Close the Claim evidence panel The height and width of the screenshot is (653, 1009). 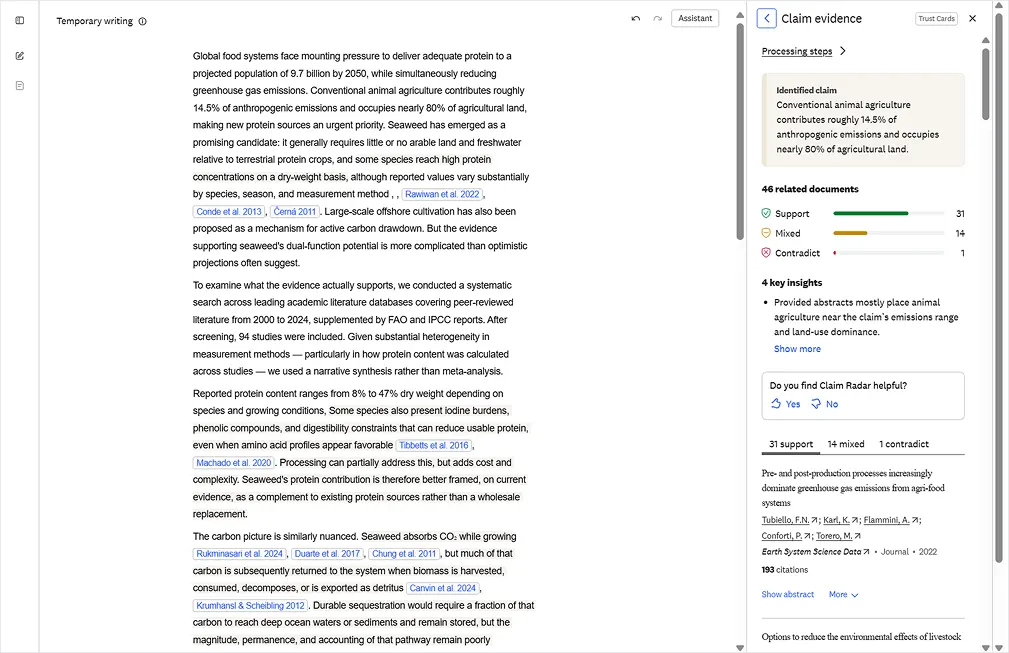click(972, 19)
